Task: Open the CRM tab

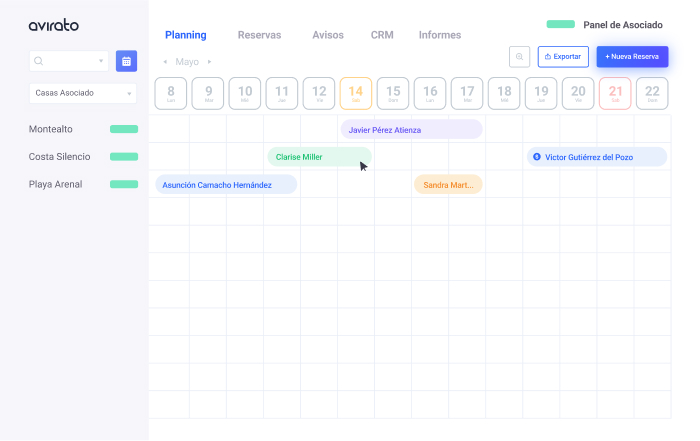Action: 382,35
